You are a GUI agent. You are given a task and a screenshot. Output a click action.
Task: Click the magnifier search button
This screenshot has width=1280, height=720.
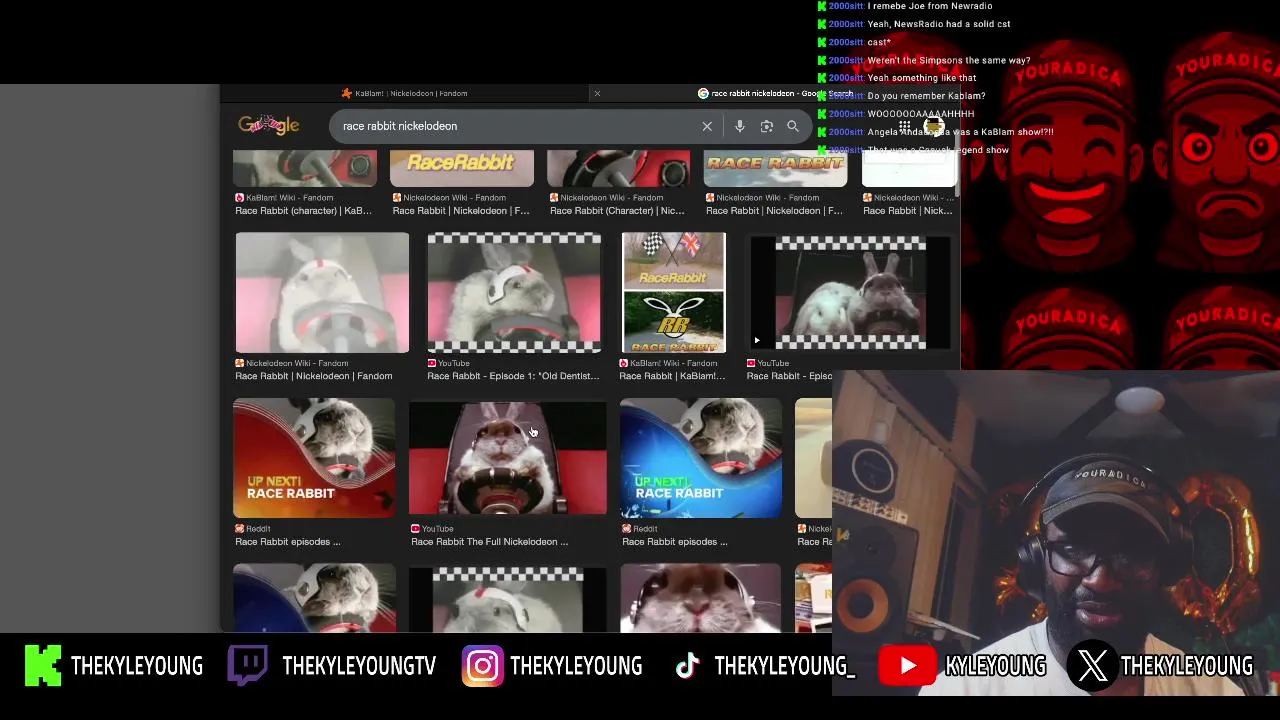[x=793, y=127]
